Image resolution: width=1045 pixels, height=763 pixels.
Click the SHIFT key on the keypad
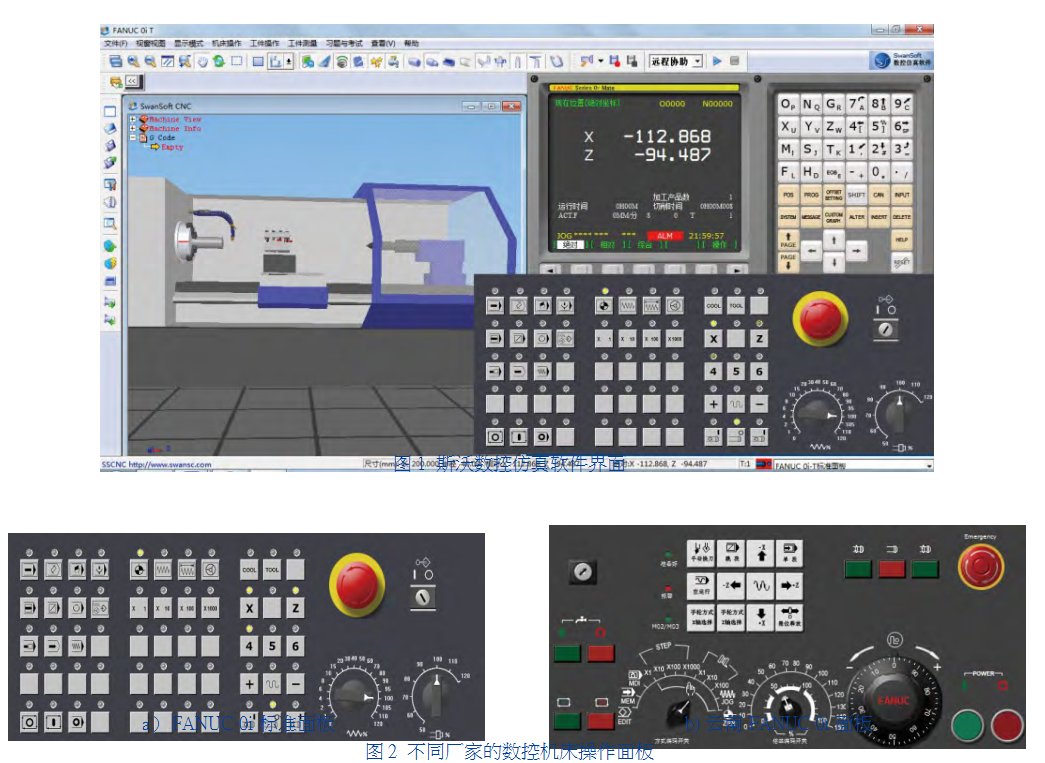(856, 195)
